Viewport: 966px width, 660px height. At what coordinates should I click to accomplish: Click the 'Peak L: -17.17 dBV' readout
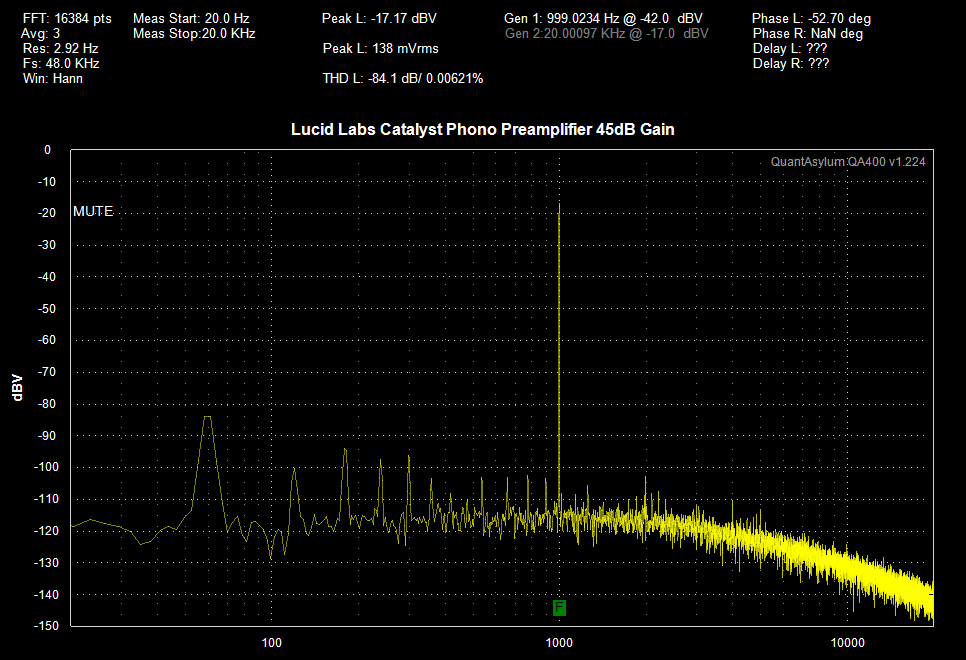click(379, 18)
